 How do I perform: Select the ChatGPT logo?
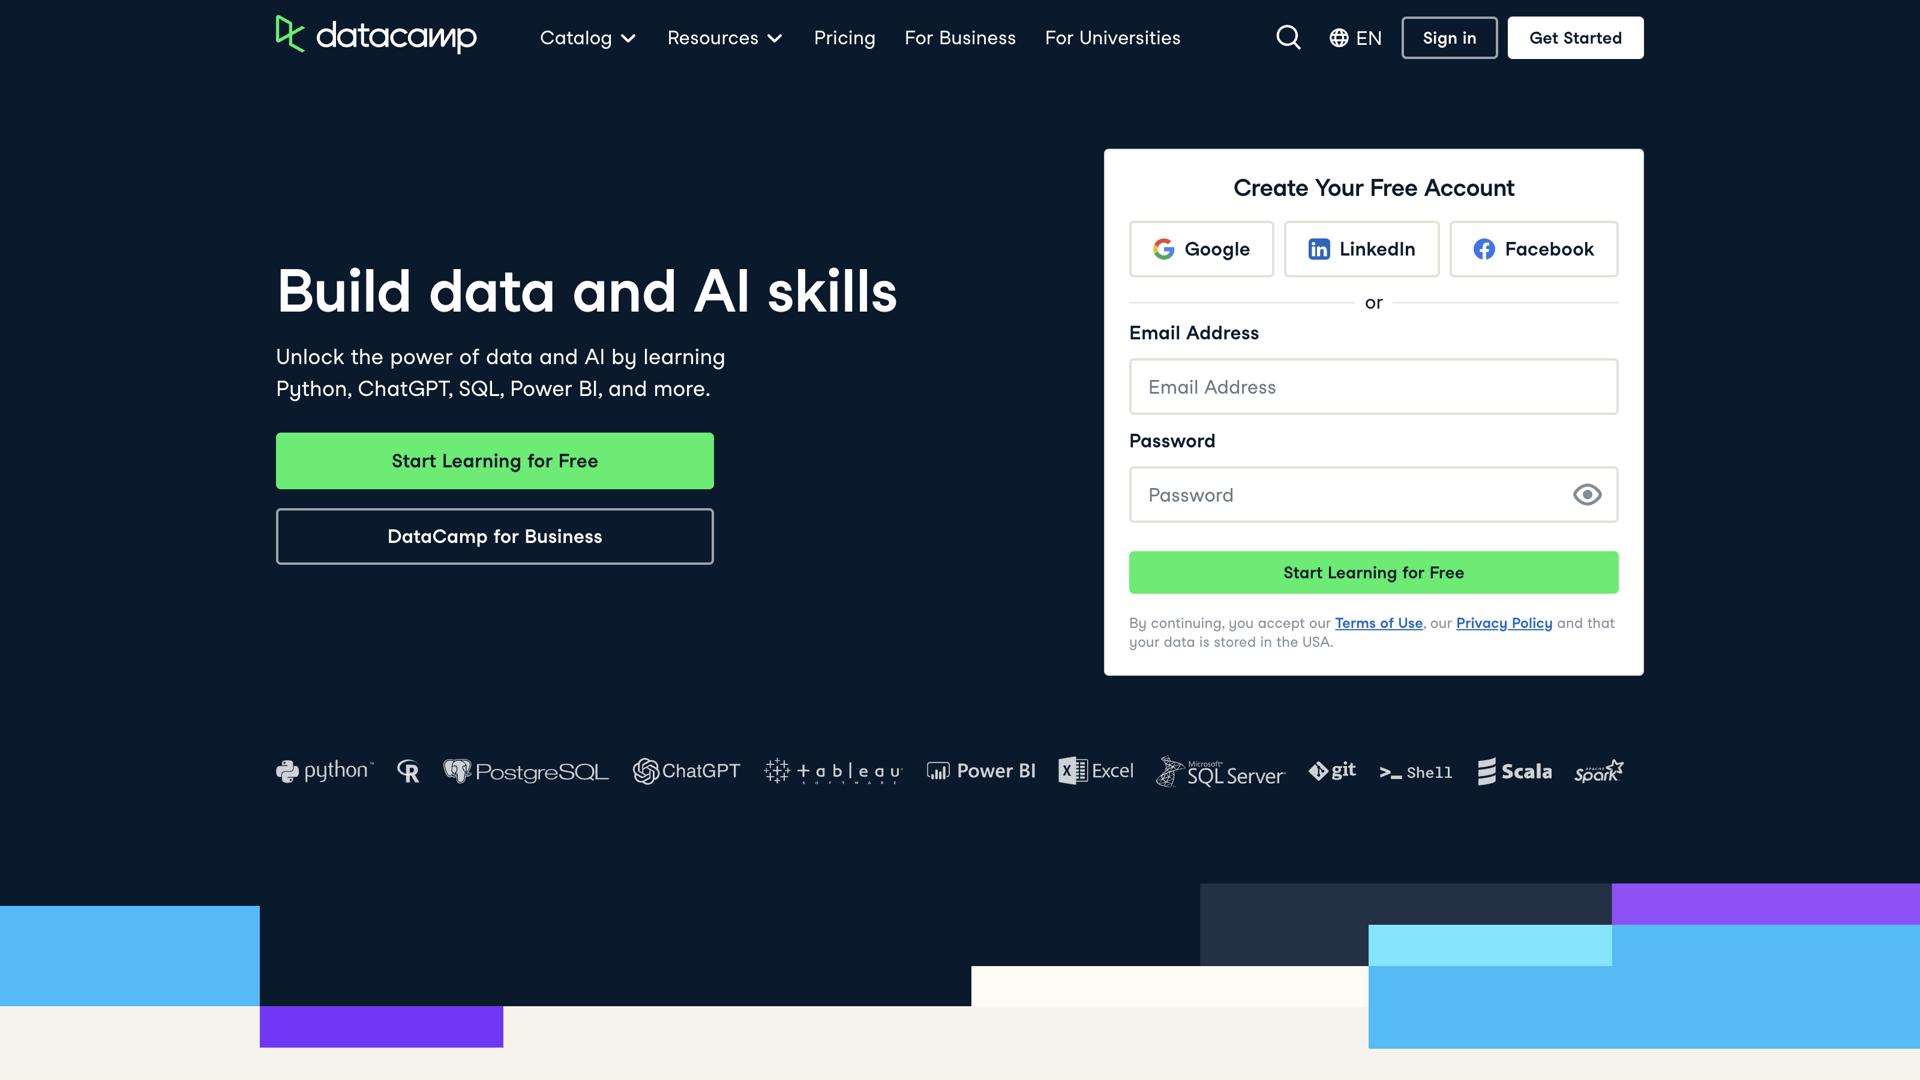[687, 771]
